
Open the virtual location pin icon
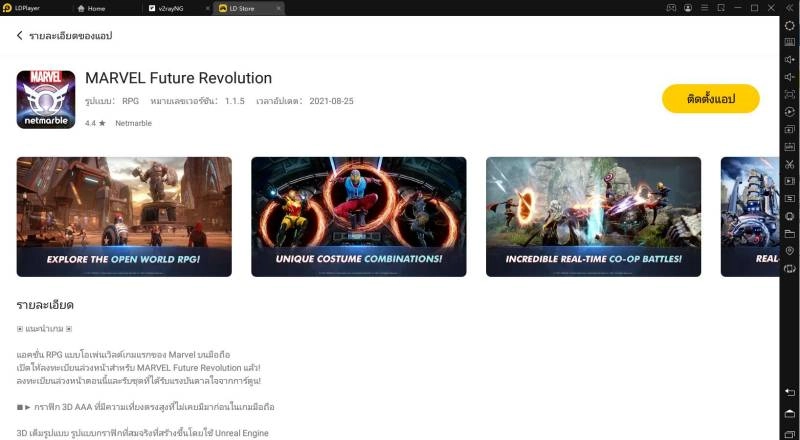pos(789,251)
